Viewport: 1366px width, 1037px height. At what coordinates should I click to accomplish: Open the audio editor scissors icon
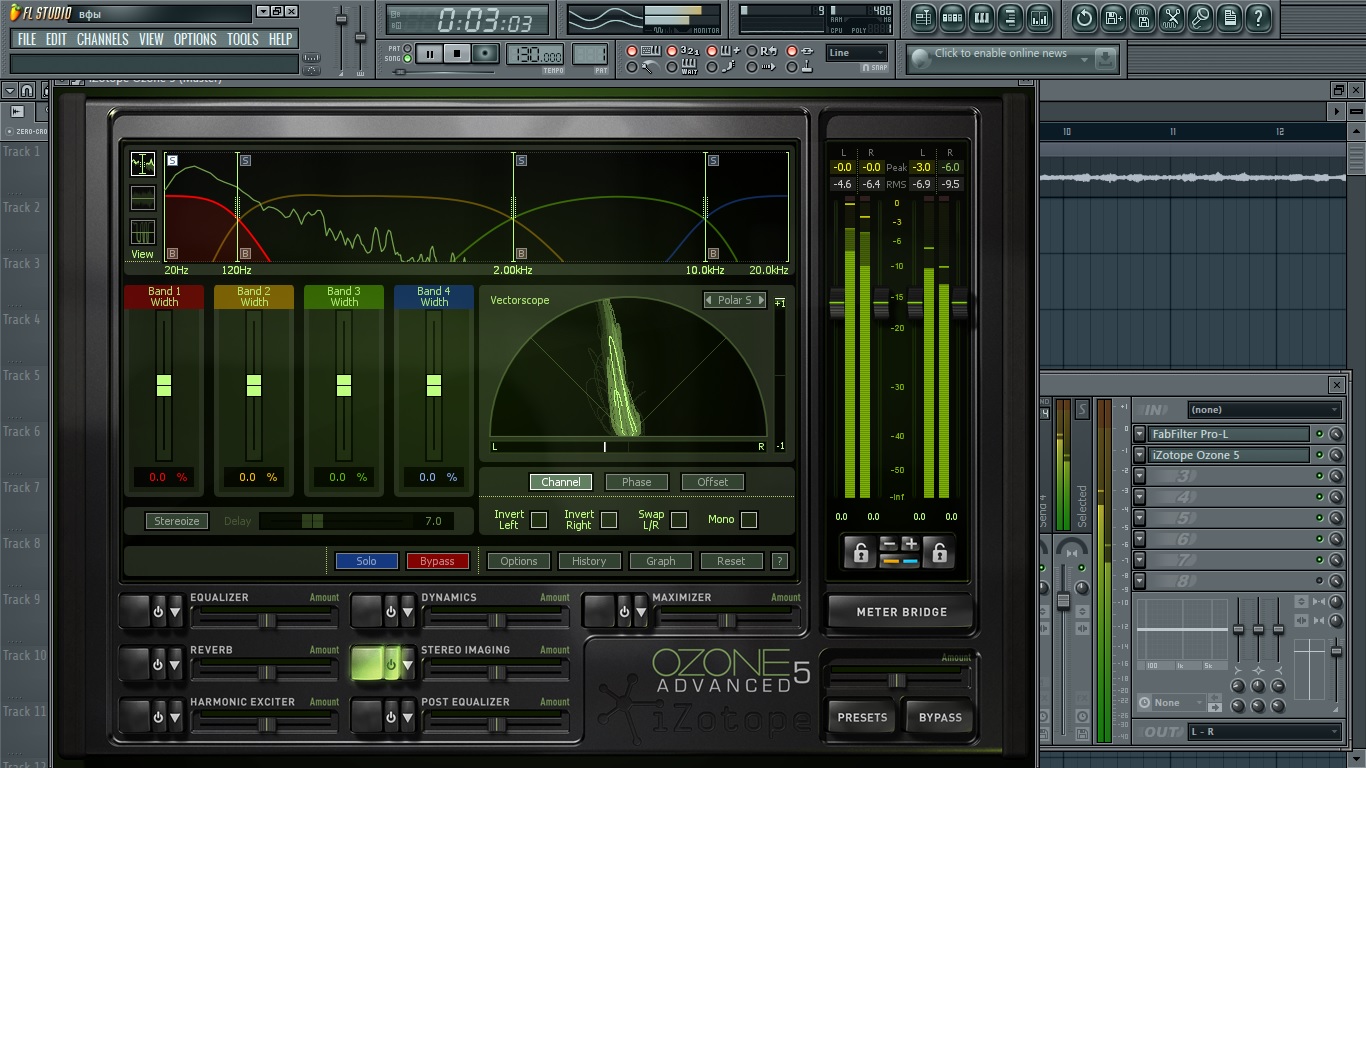tap(1171, 17)
